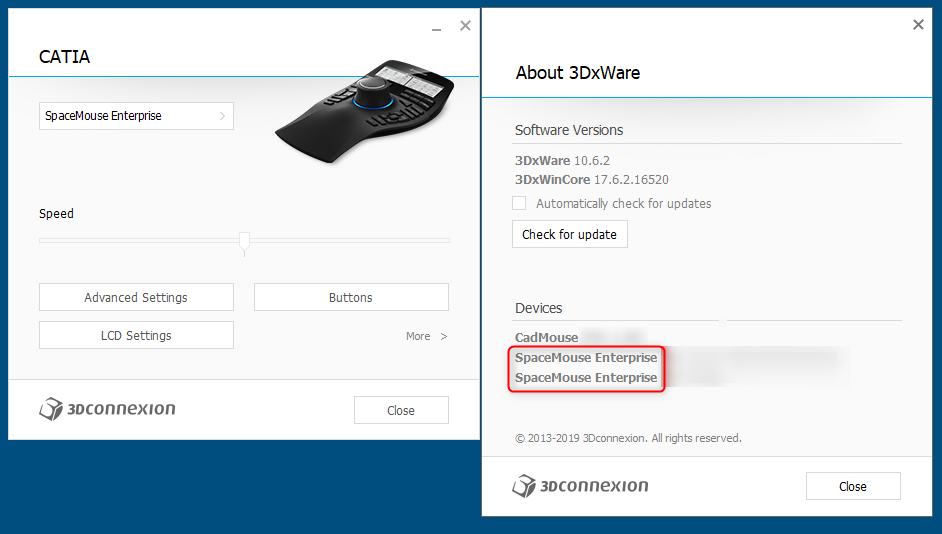
Task: Click the Software Versions heading
Action: pyautogui.click(x=569, y=130)
